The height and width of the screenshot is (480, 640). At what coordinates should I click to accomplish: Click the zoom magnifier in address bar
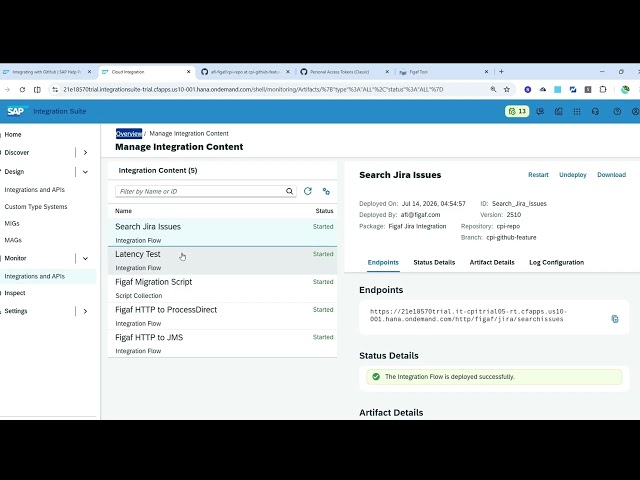tap(493, 89)
